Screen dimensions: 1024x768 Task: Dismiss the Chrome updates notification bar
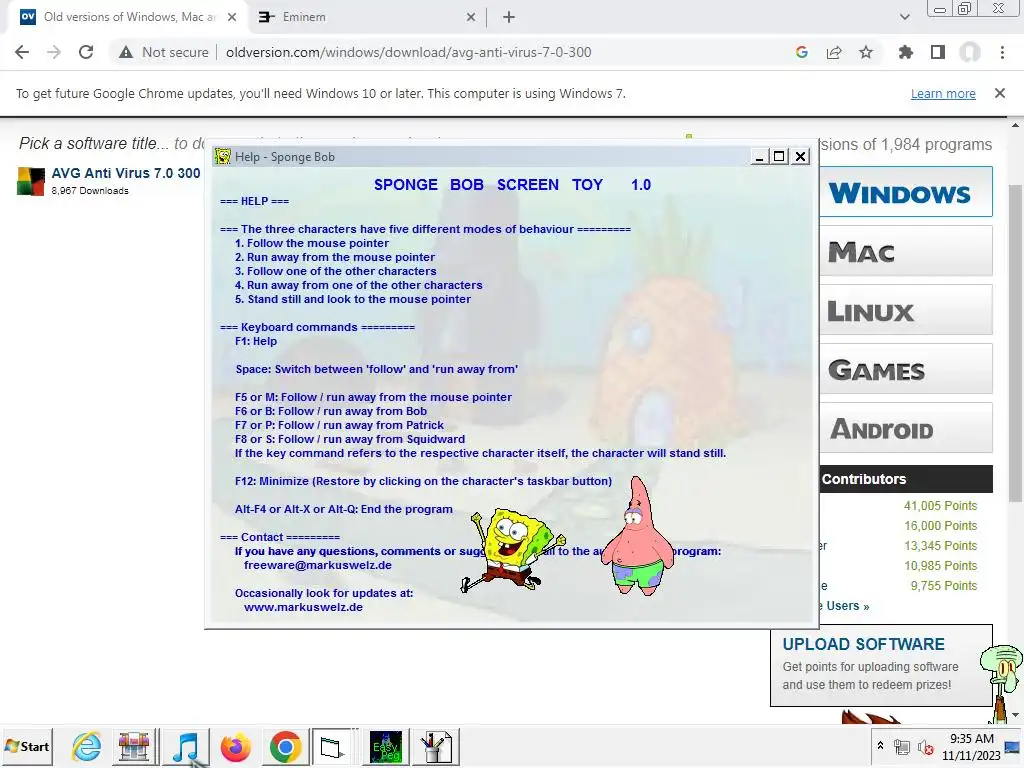(x=1000, y=93)
